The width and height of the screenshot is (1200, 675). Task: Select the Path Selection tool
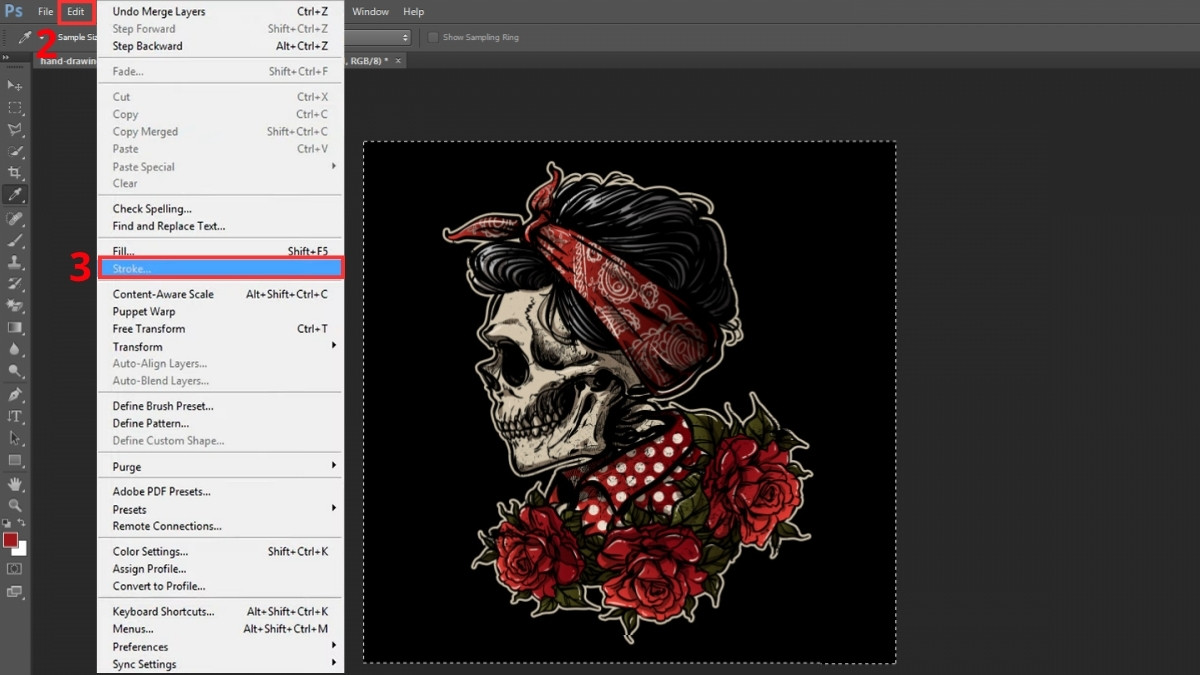click(x=15, y=439)
